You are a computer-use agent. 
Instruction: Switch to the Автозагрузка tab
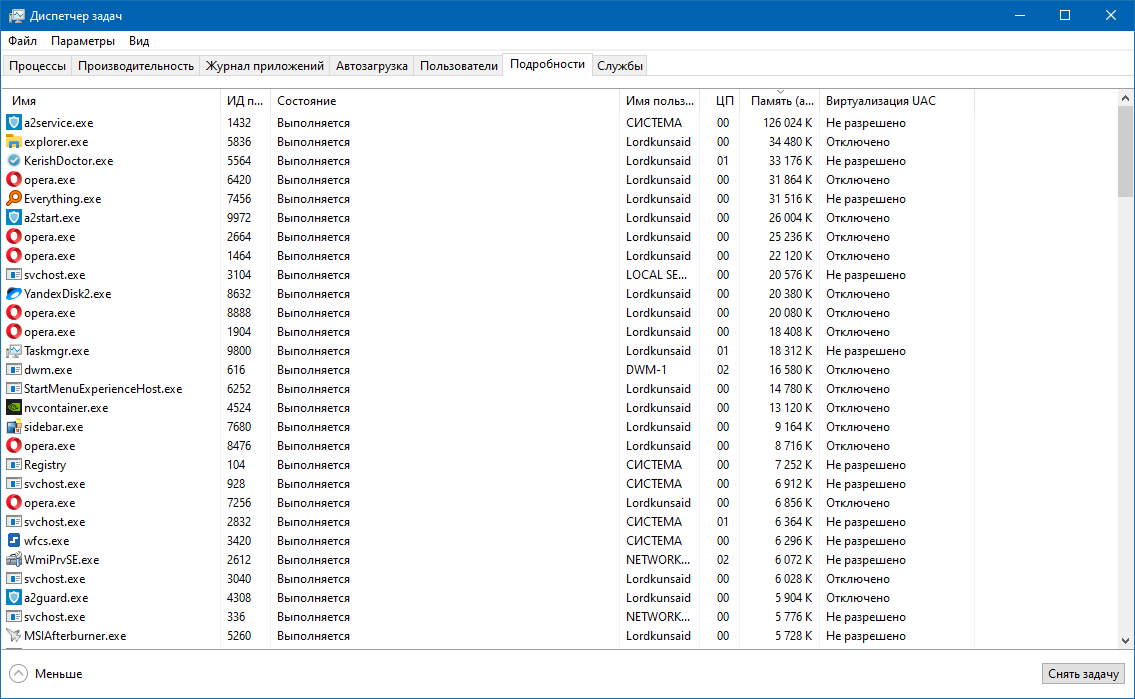372,66
